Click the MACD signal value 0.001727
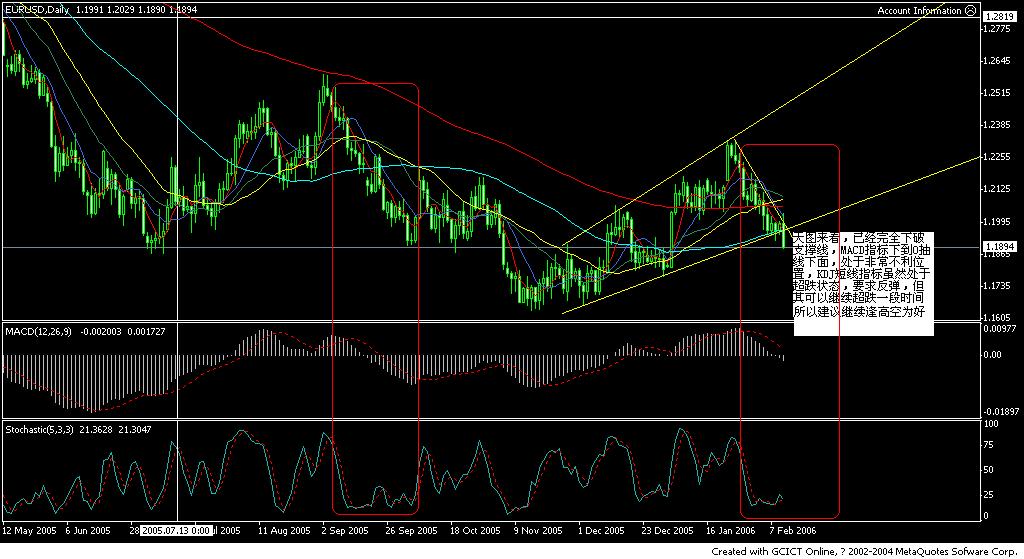The height and width of the screenshot is (559, 1024). coord(146,332)
